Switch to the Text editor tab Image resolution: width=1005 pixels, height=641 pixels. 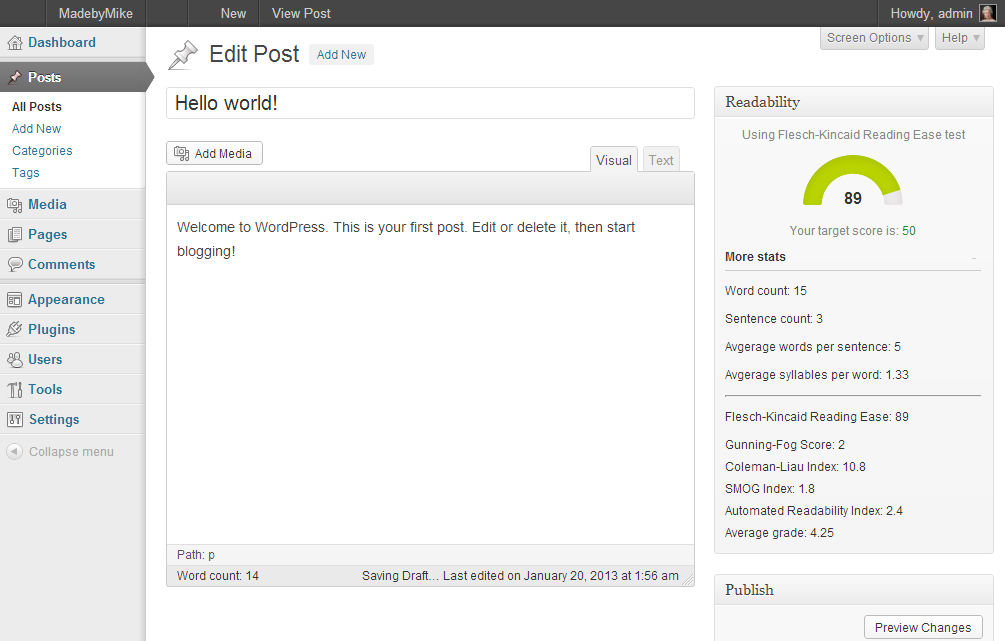pos(661,160)
